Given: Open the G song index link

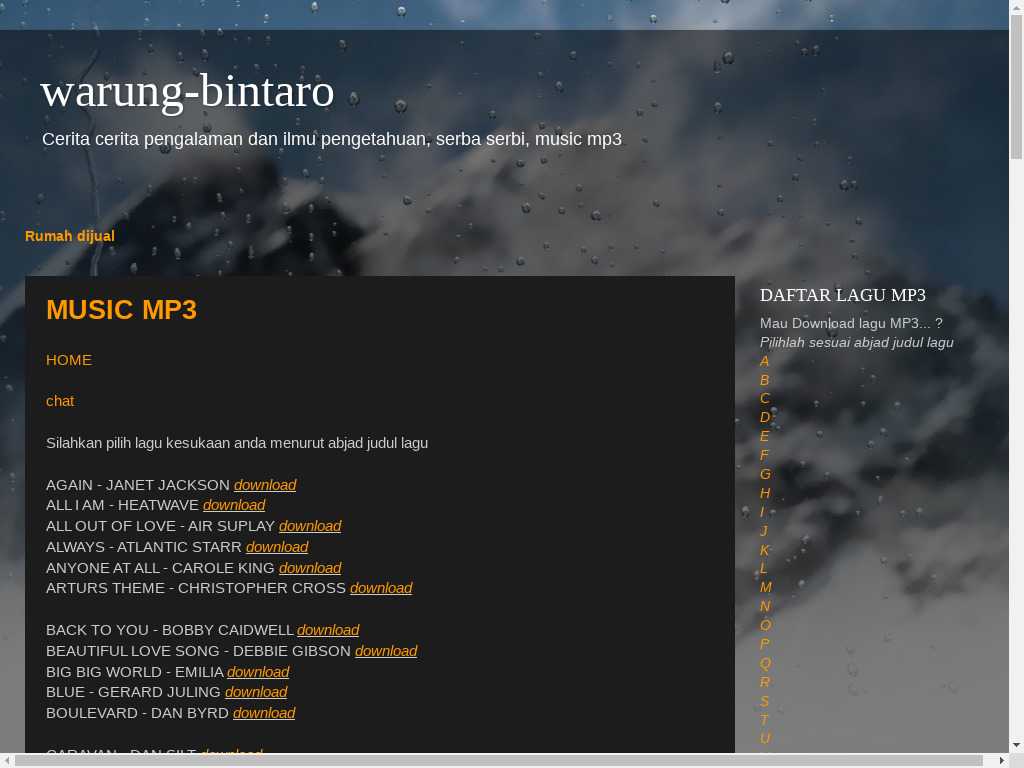Looking at the screenshot, I should coord(765,474).
